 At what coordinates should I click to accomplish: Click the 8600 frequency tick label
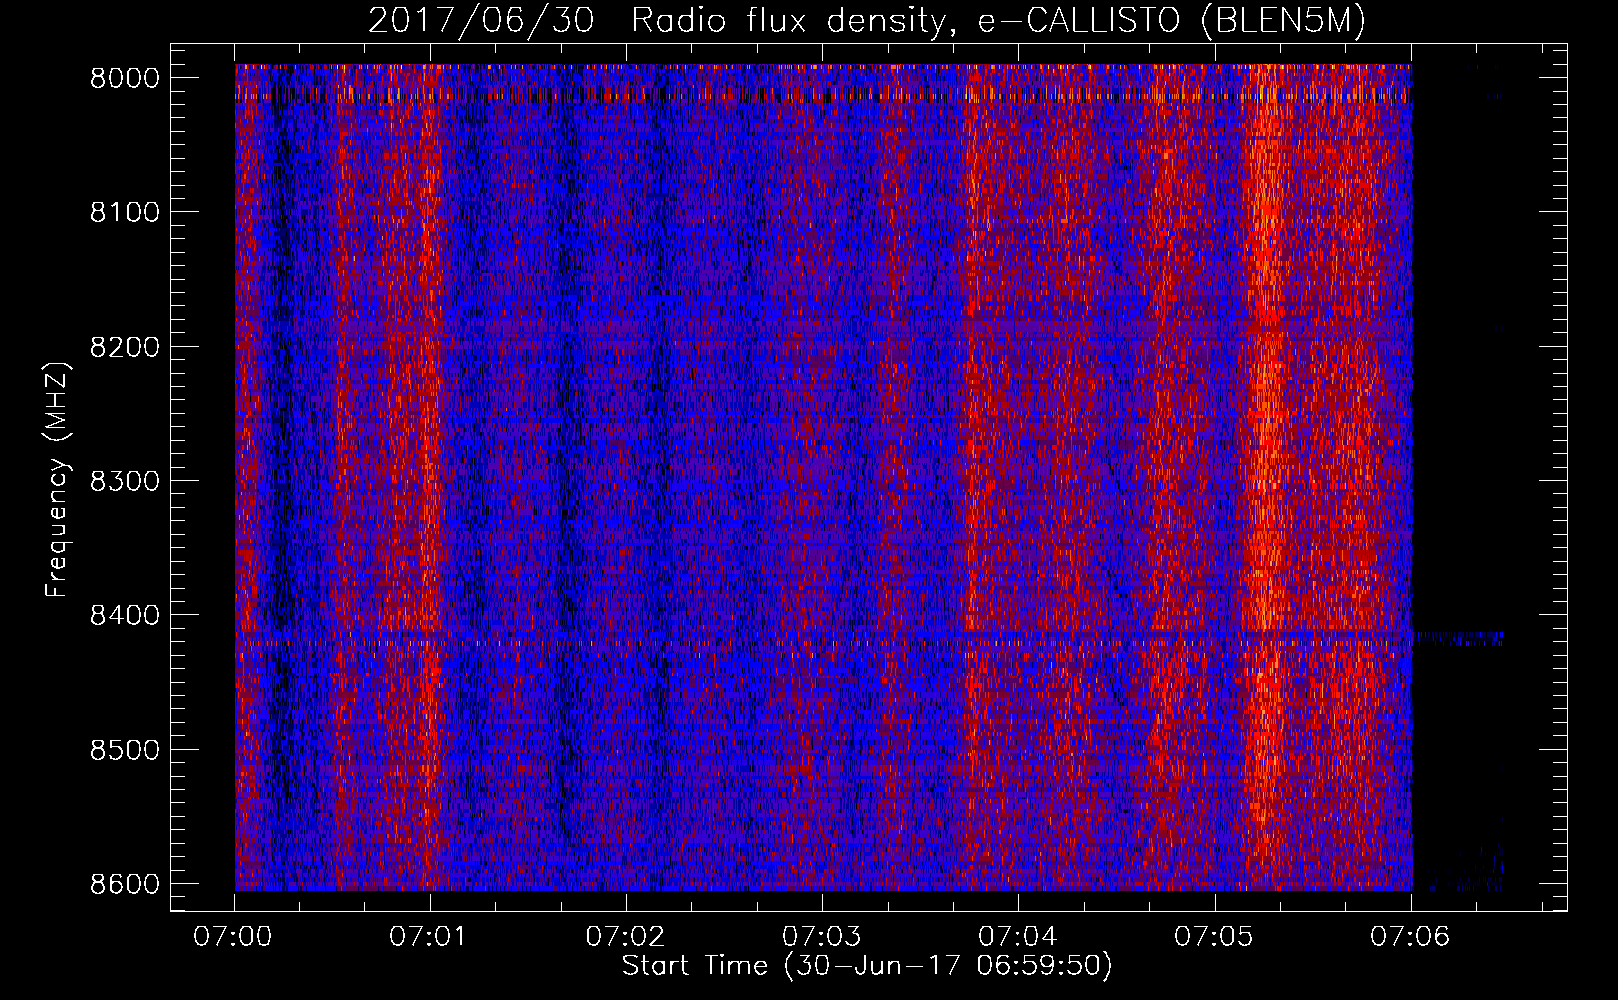125,884
